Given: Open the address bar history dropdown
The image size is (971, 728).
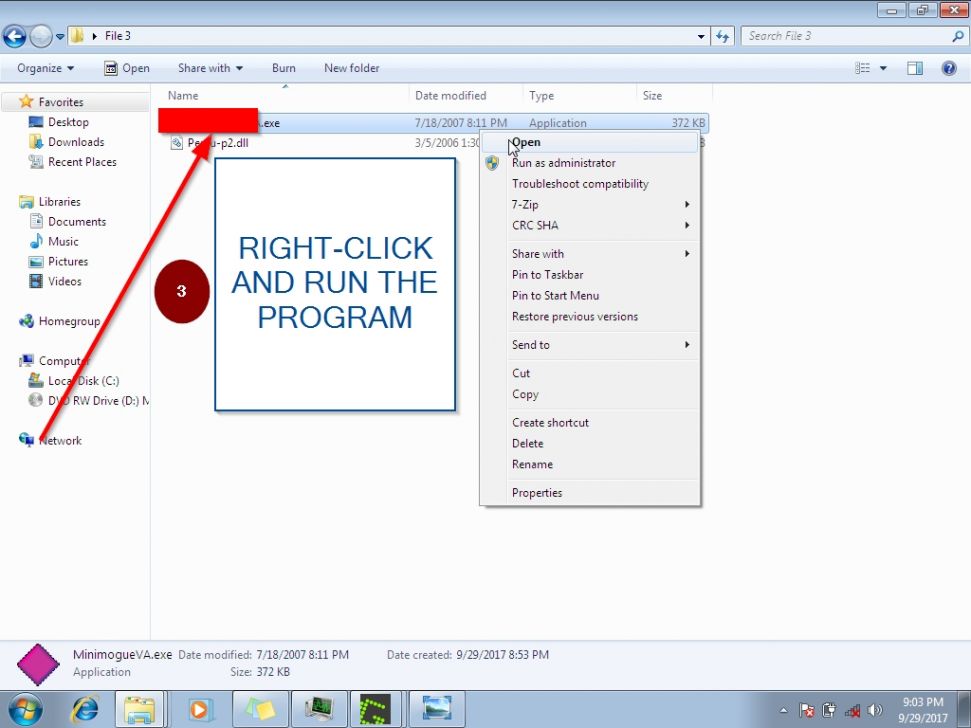Looking at the screenshot, I should [701, 37].
